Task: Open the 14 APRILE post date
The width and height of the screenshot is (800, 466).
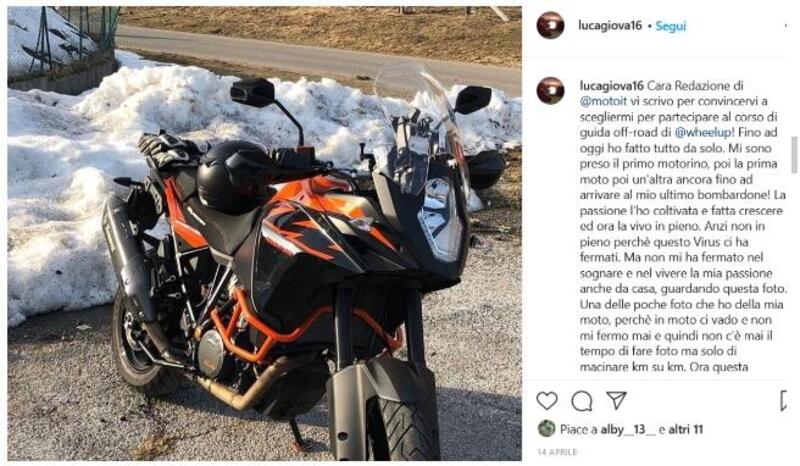Action: coord(557,452)
